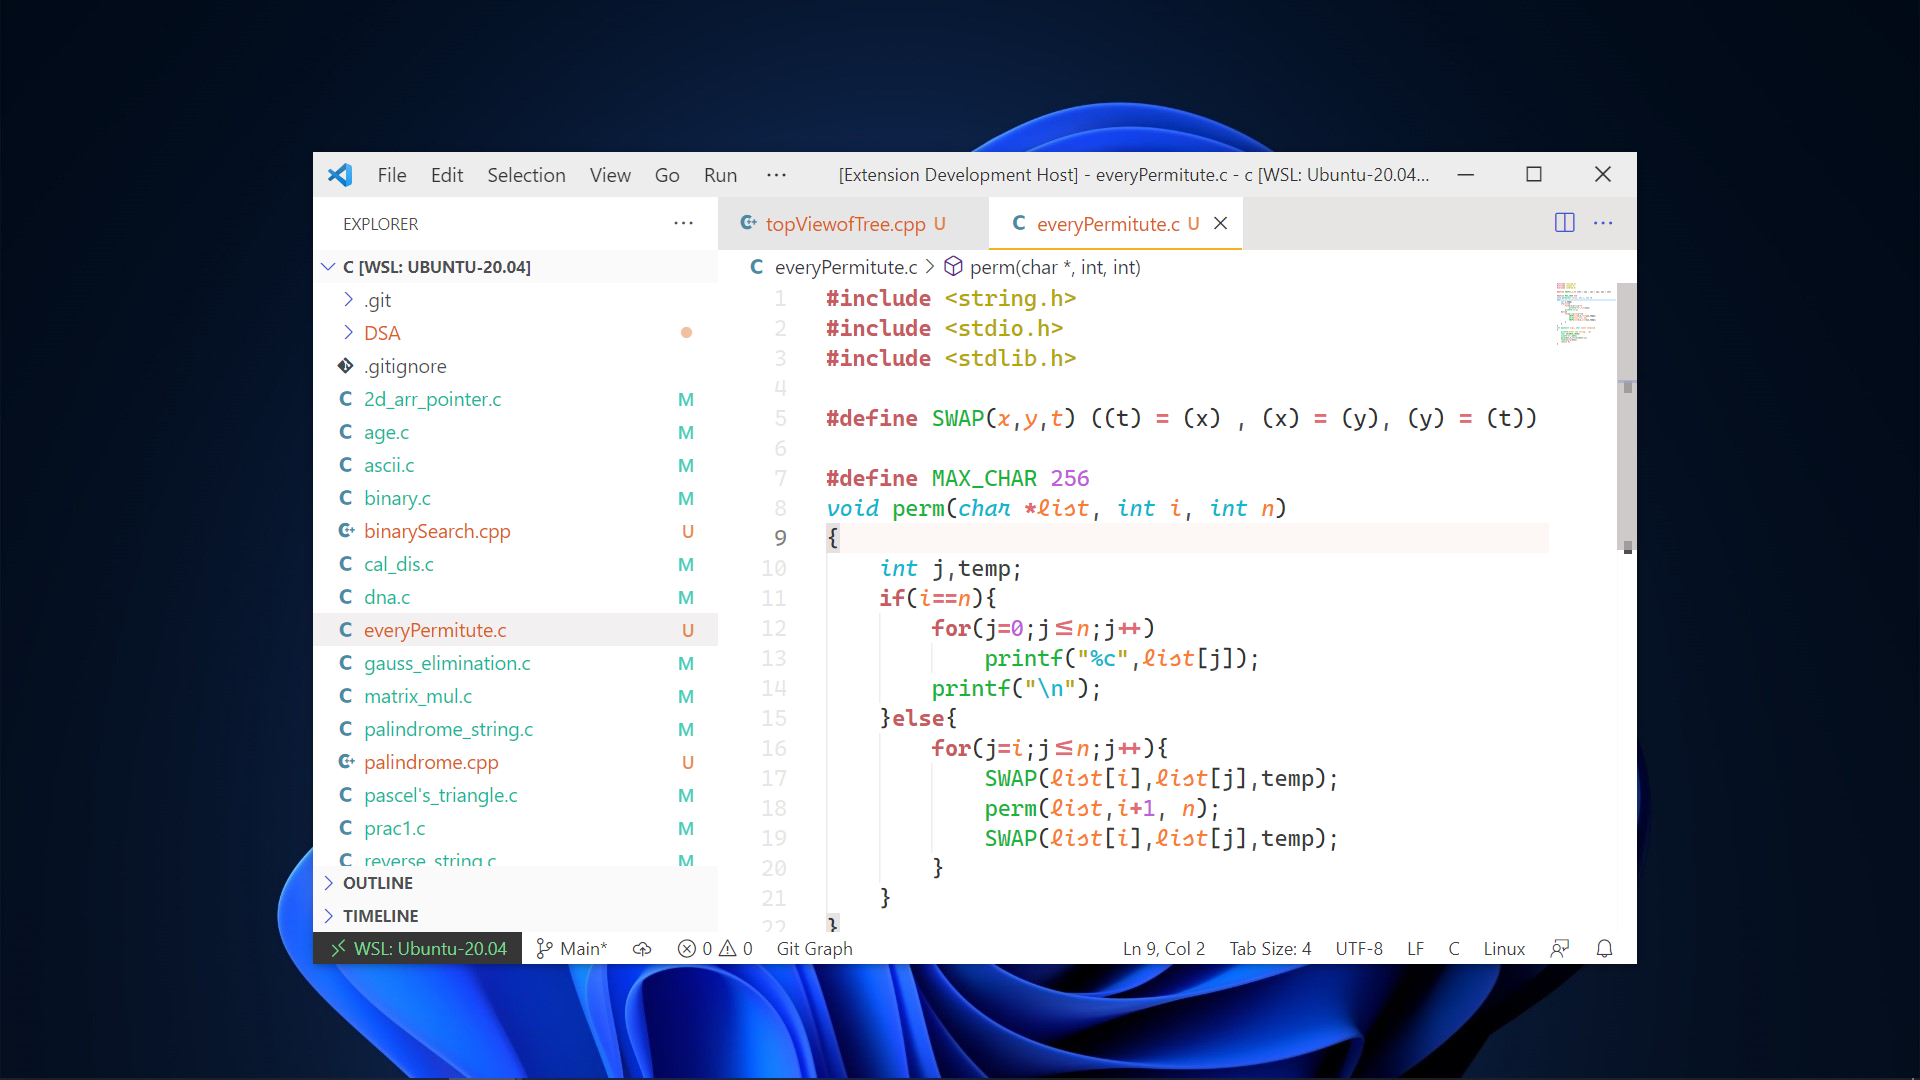The image size is (1920, 1080).
Task: Click Linux configuration in status bar
Action: (1504, 948)
